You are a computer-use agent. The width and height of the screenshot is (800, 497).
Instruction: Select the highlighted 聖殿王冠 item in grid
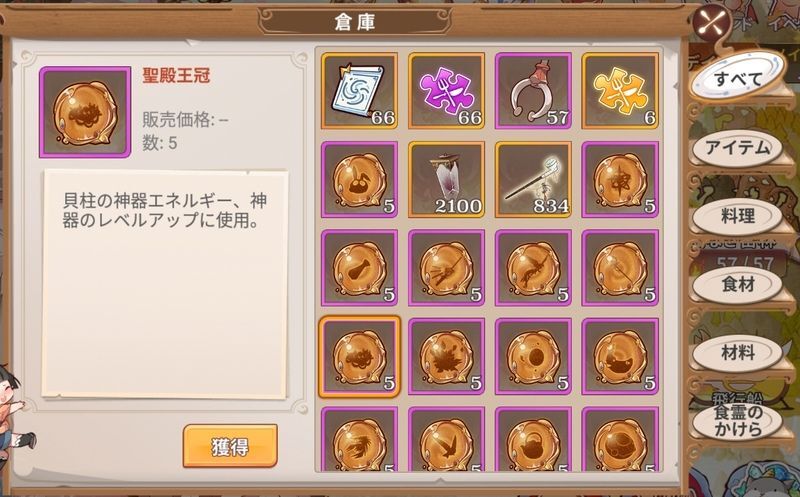[x=360, y=356]
